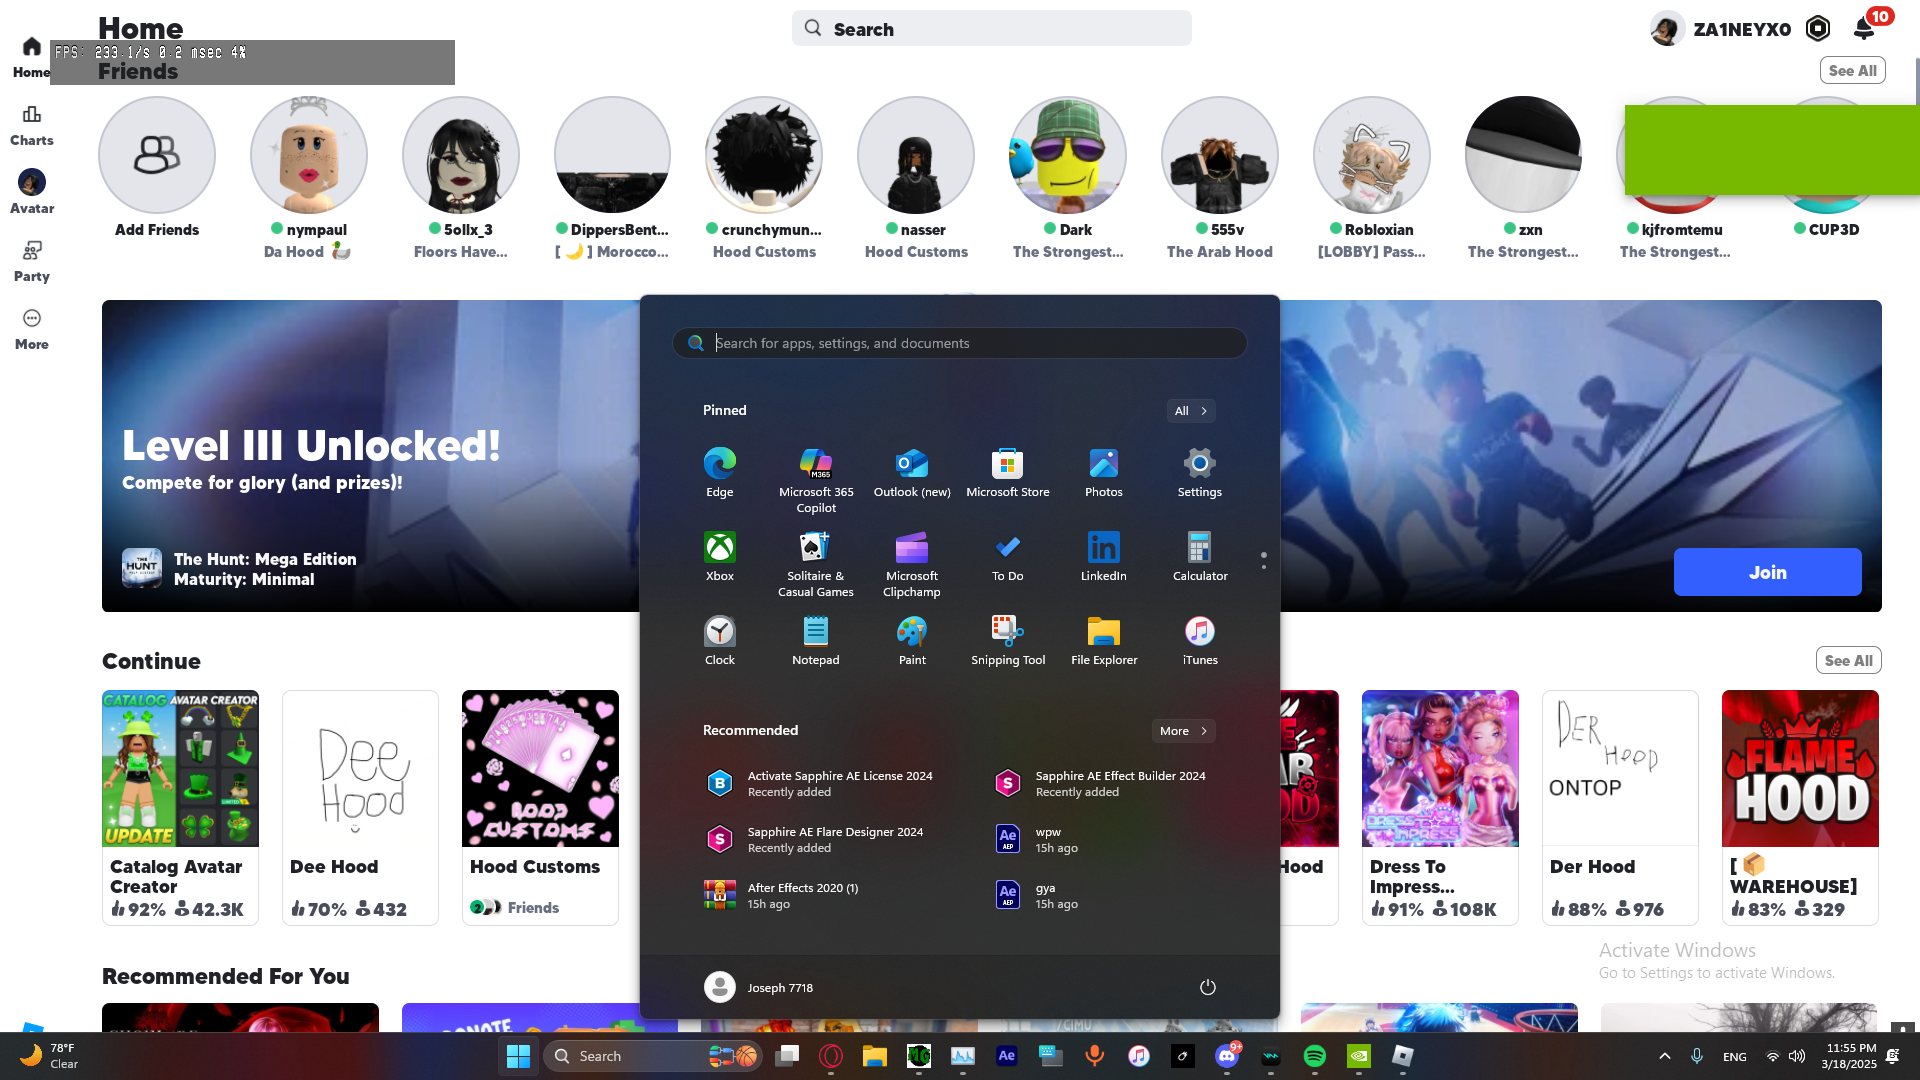Open Joseph 7718 user account menu
This screenshot has width=1920, height=1080.
(759, 987)
